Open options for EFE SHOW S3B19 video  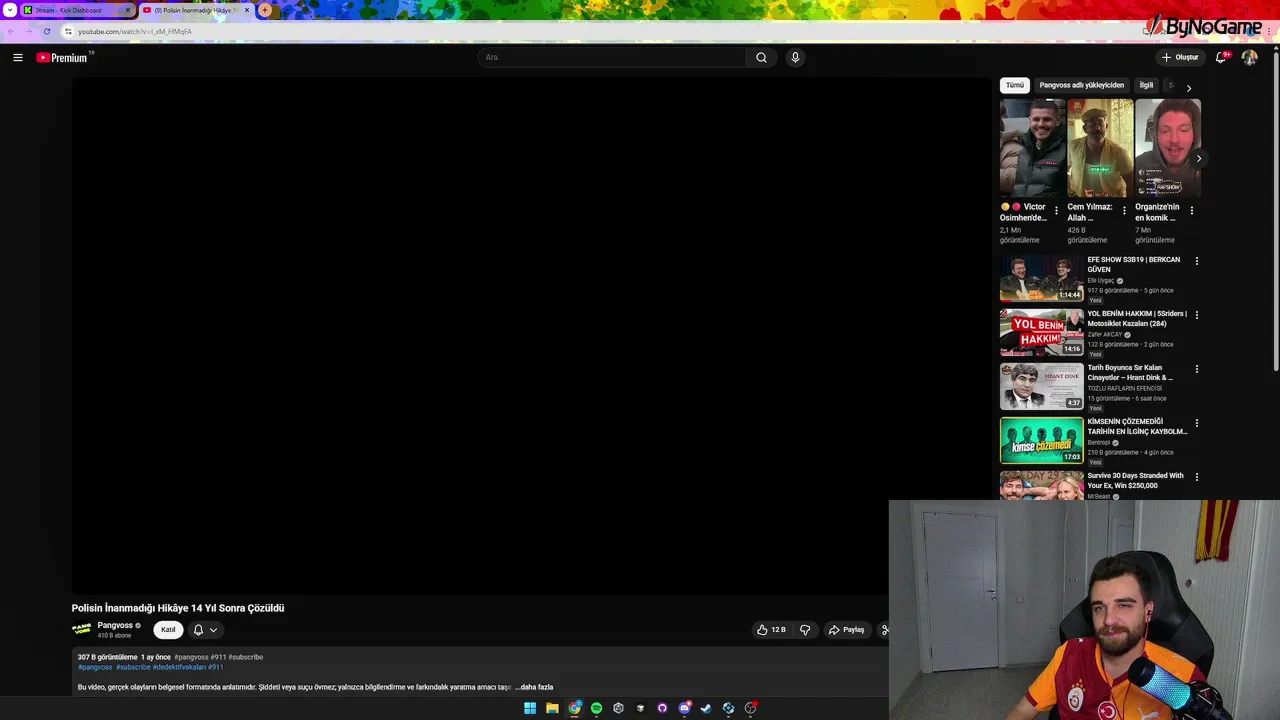(x=1196, y=261)
